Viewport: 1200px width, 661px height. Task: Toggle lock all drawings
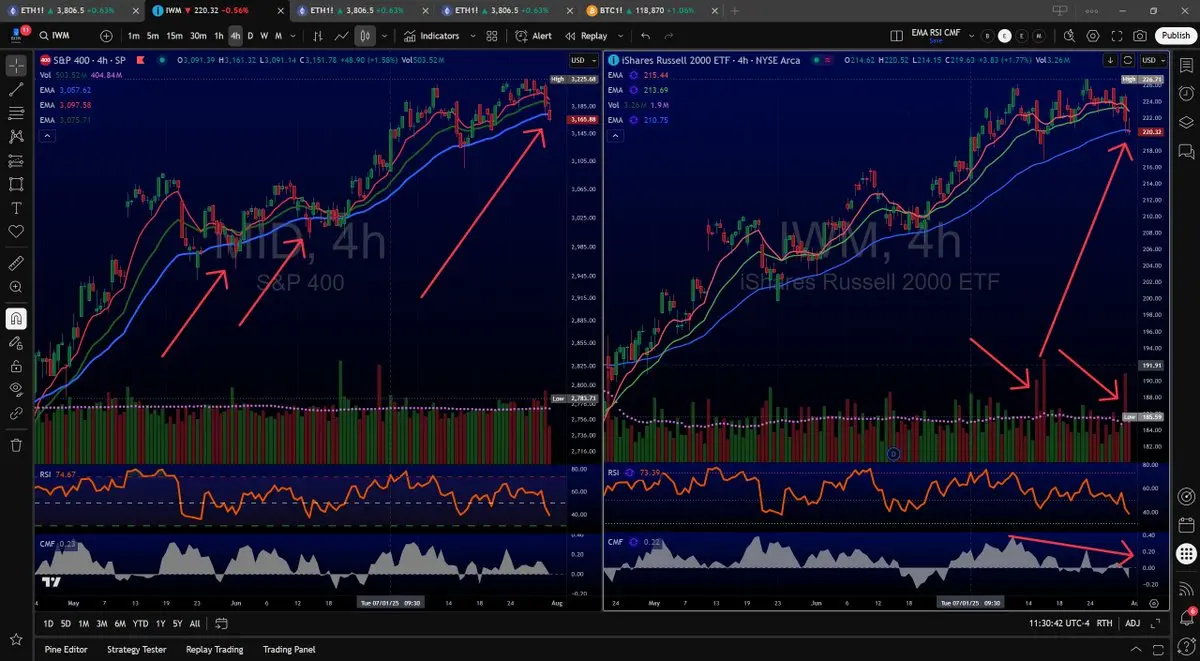(16, 366)
